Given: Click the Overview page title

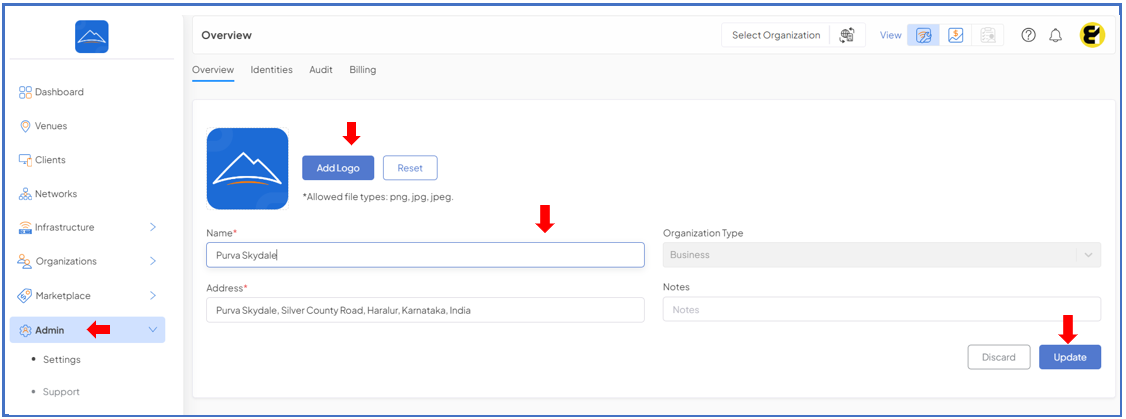Looking at the screenshot, I should point(226,35).
